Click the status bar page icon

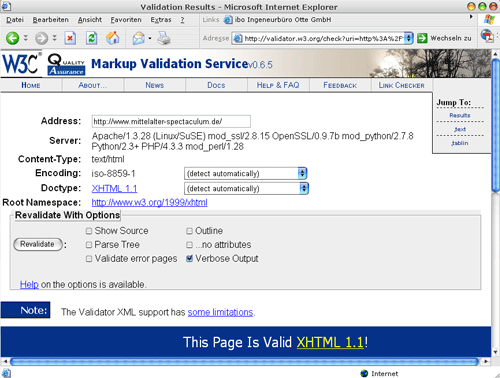[6, 373]
